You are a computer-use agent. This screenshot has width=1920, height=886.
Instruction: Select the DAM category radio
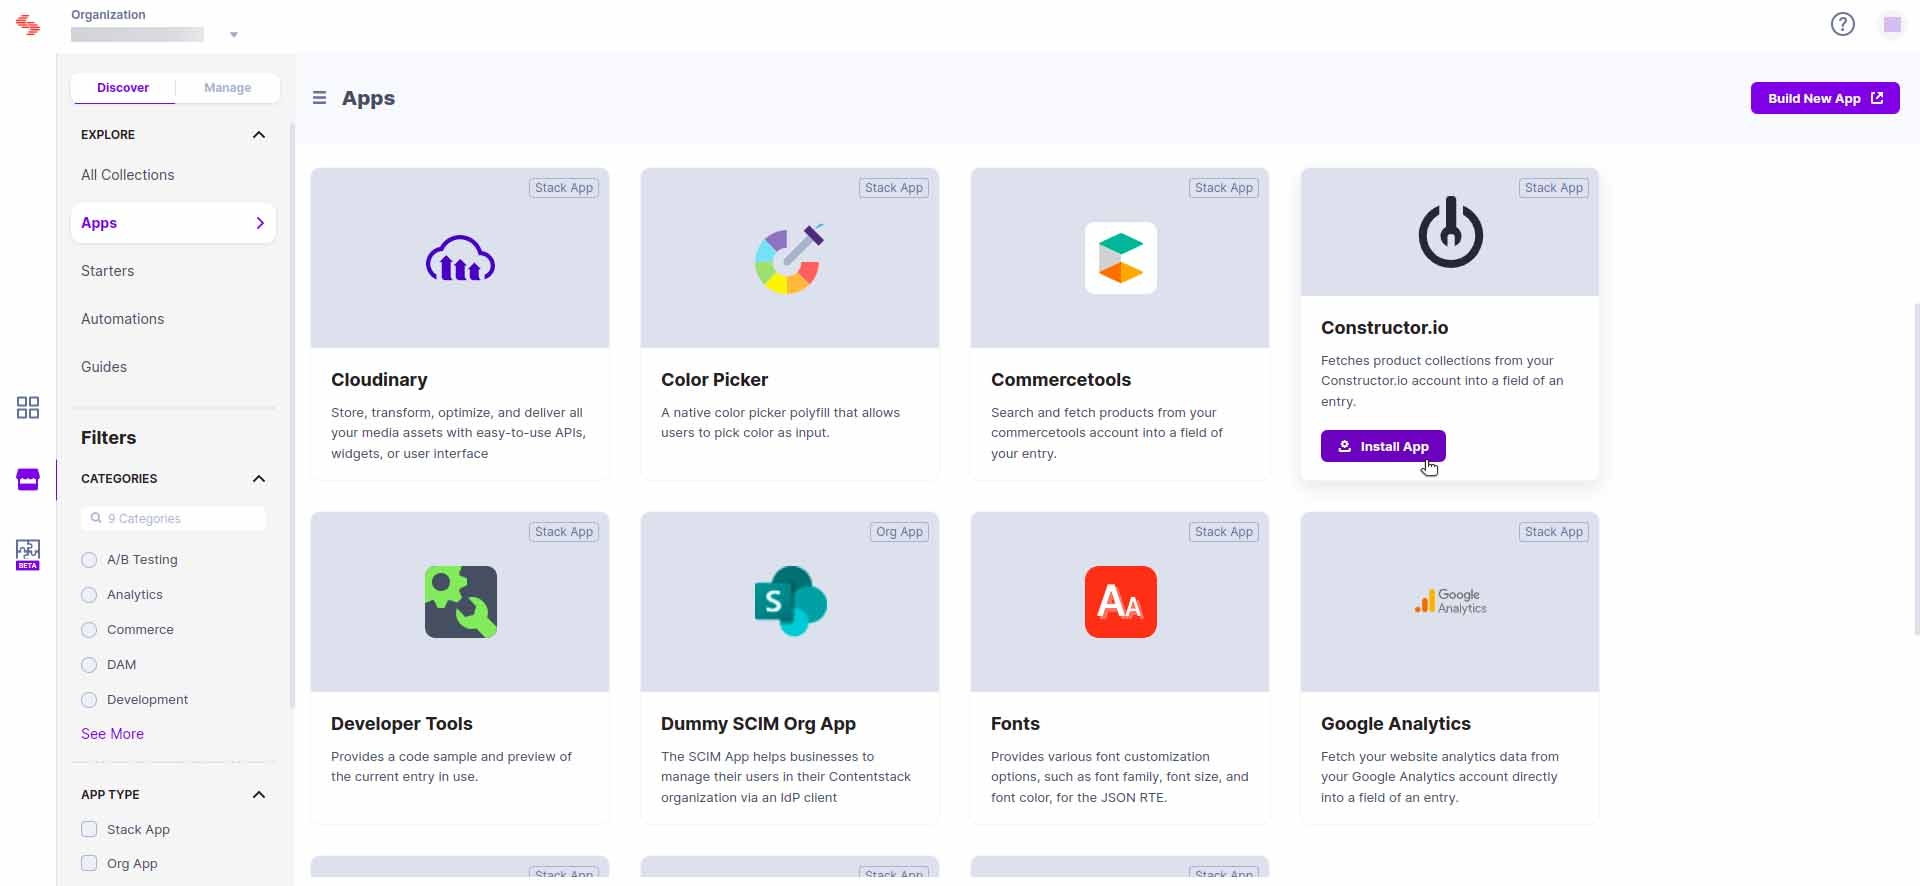click(x=89, y=665)
